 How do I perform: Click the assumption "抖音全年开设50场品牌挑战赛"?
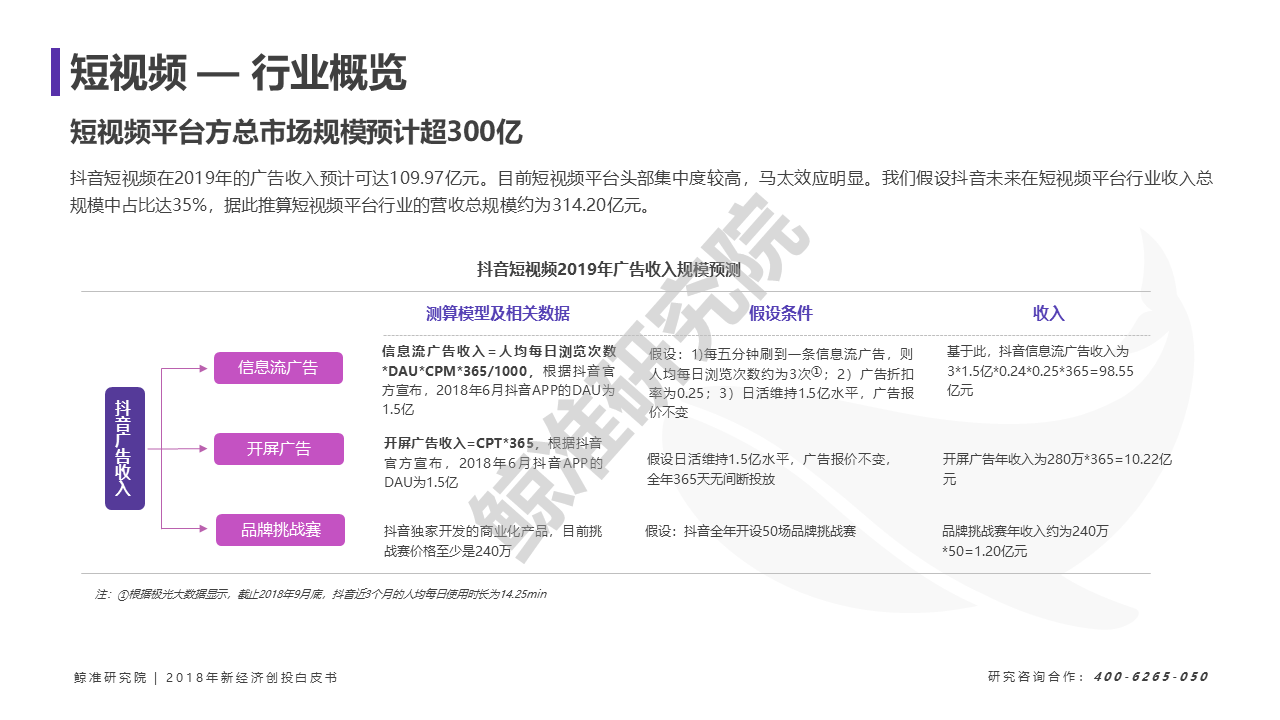click(770, 531)
